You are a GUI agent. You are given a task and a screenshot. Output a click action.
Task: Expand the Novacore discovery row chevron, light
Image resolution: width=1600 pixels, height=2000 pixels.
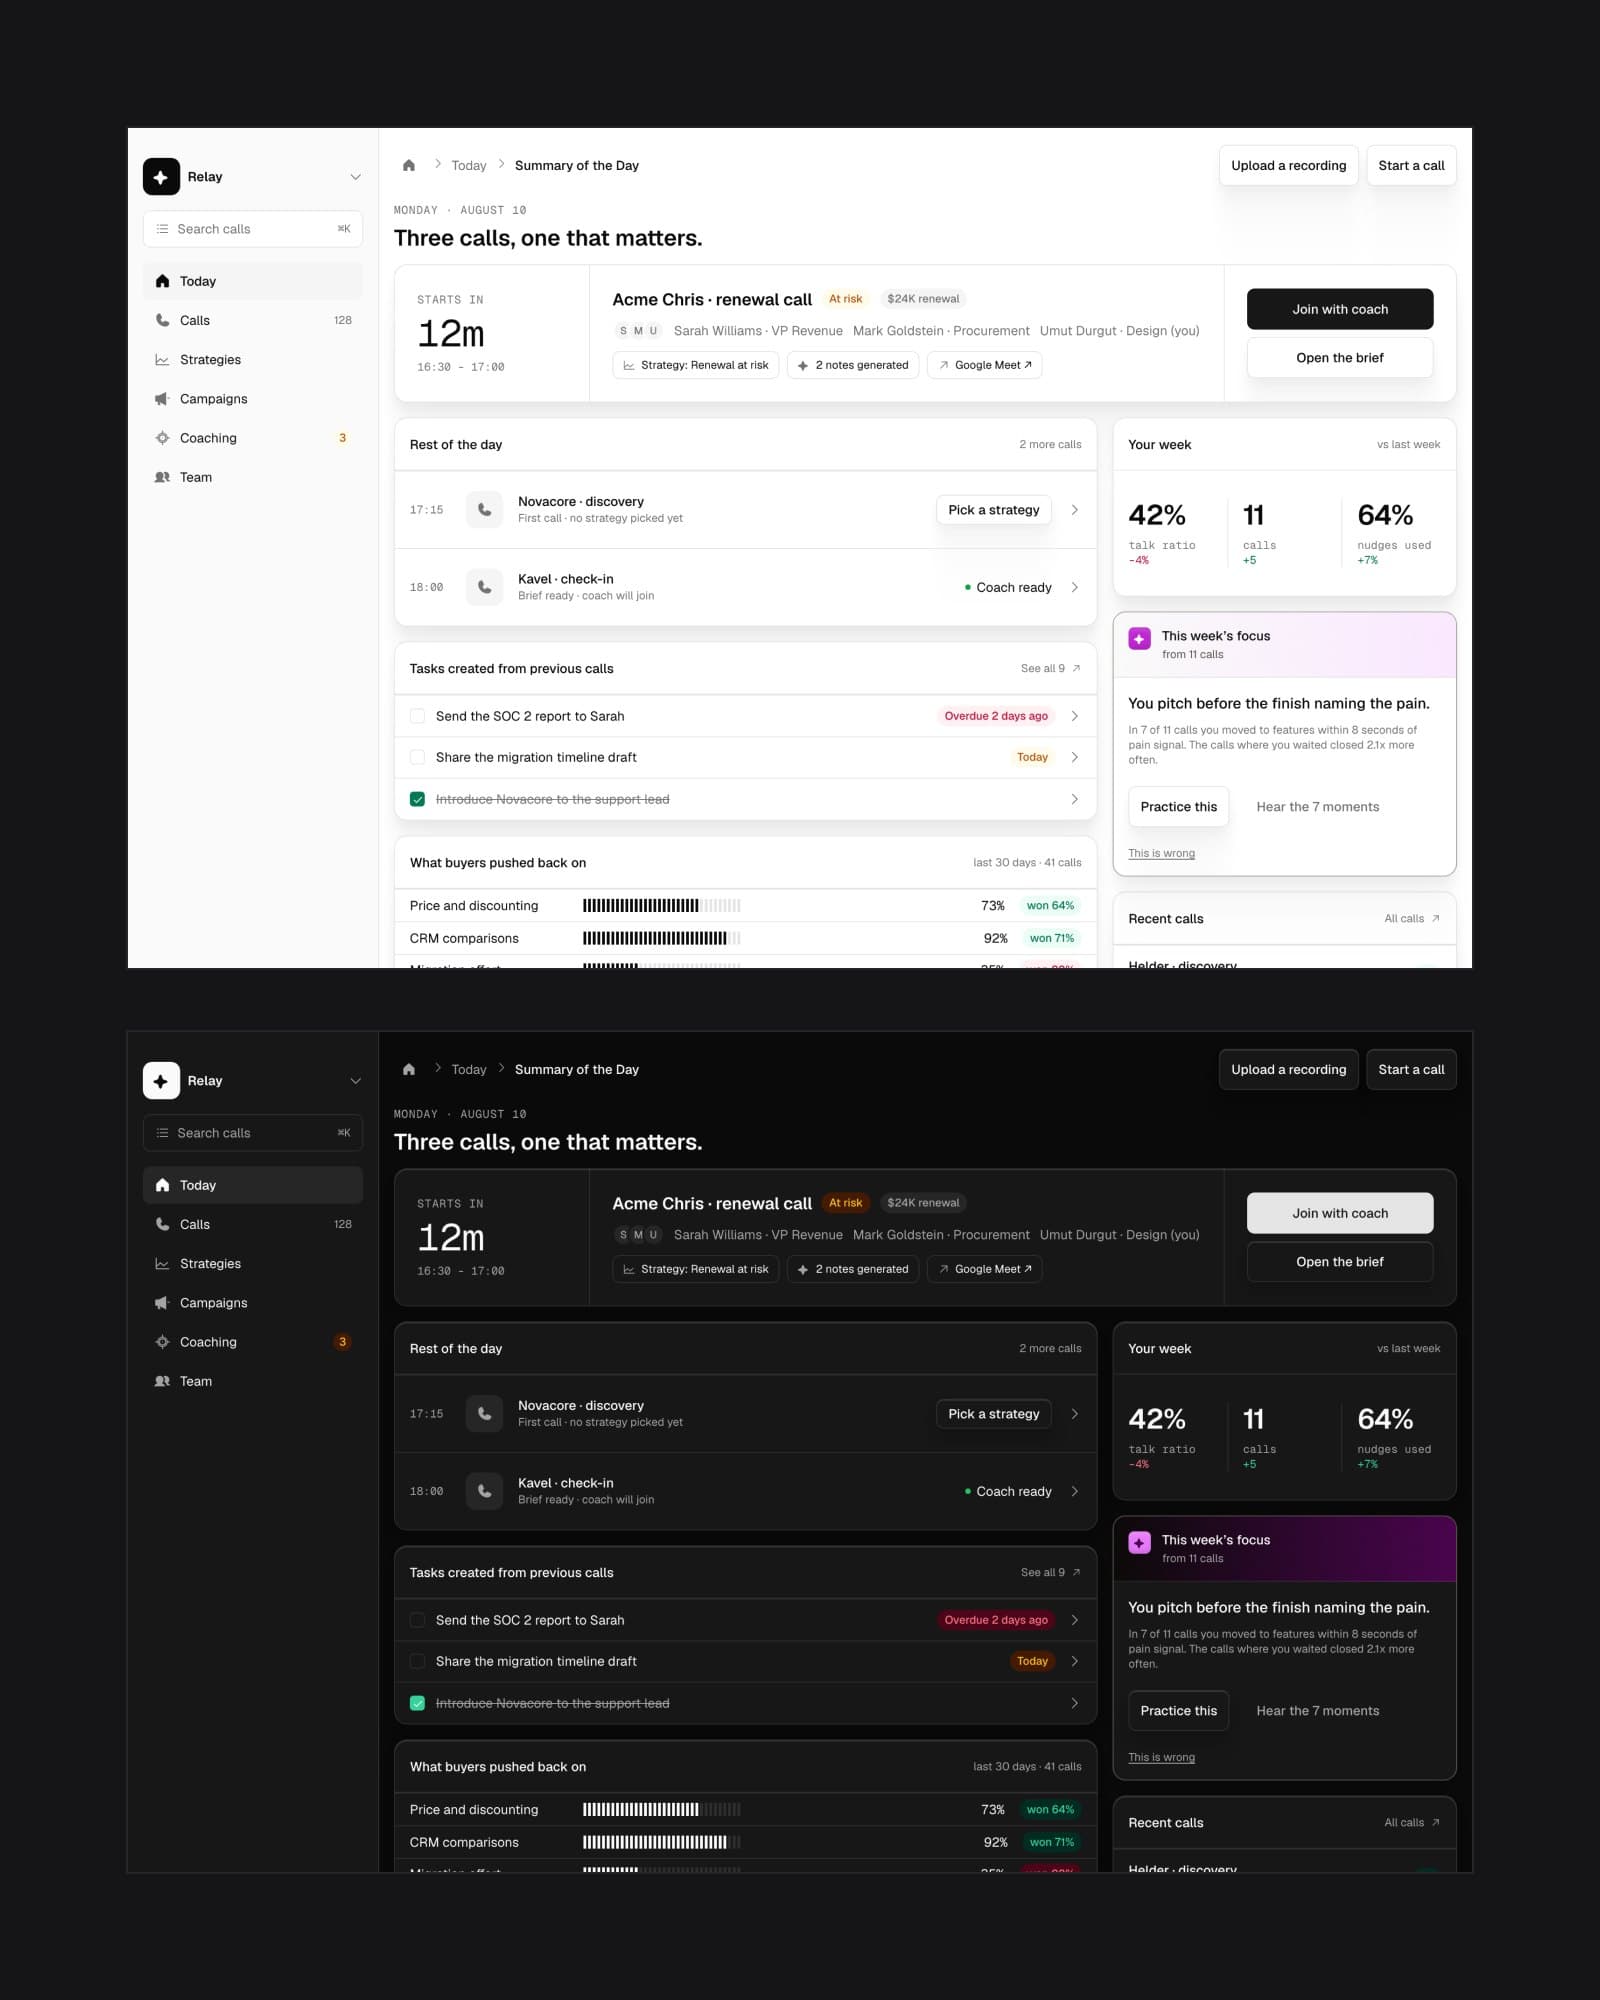[1074, 510]
